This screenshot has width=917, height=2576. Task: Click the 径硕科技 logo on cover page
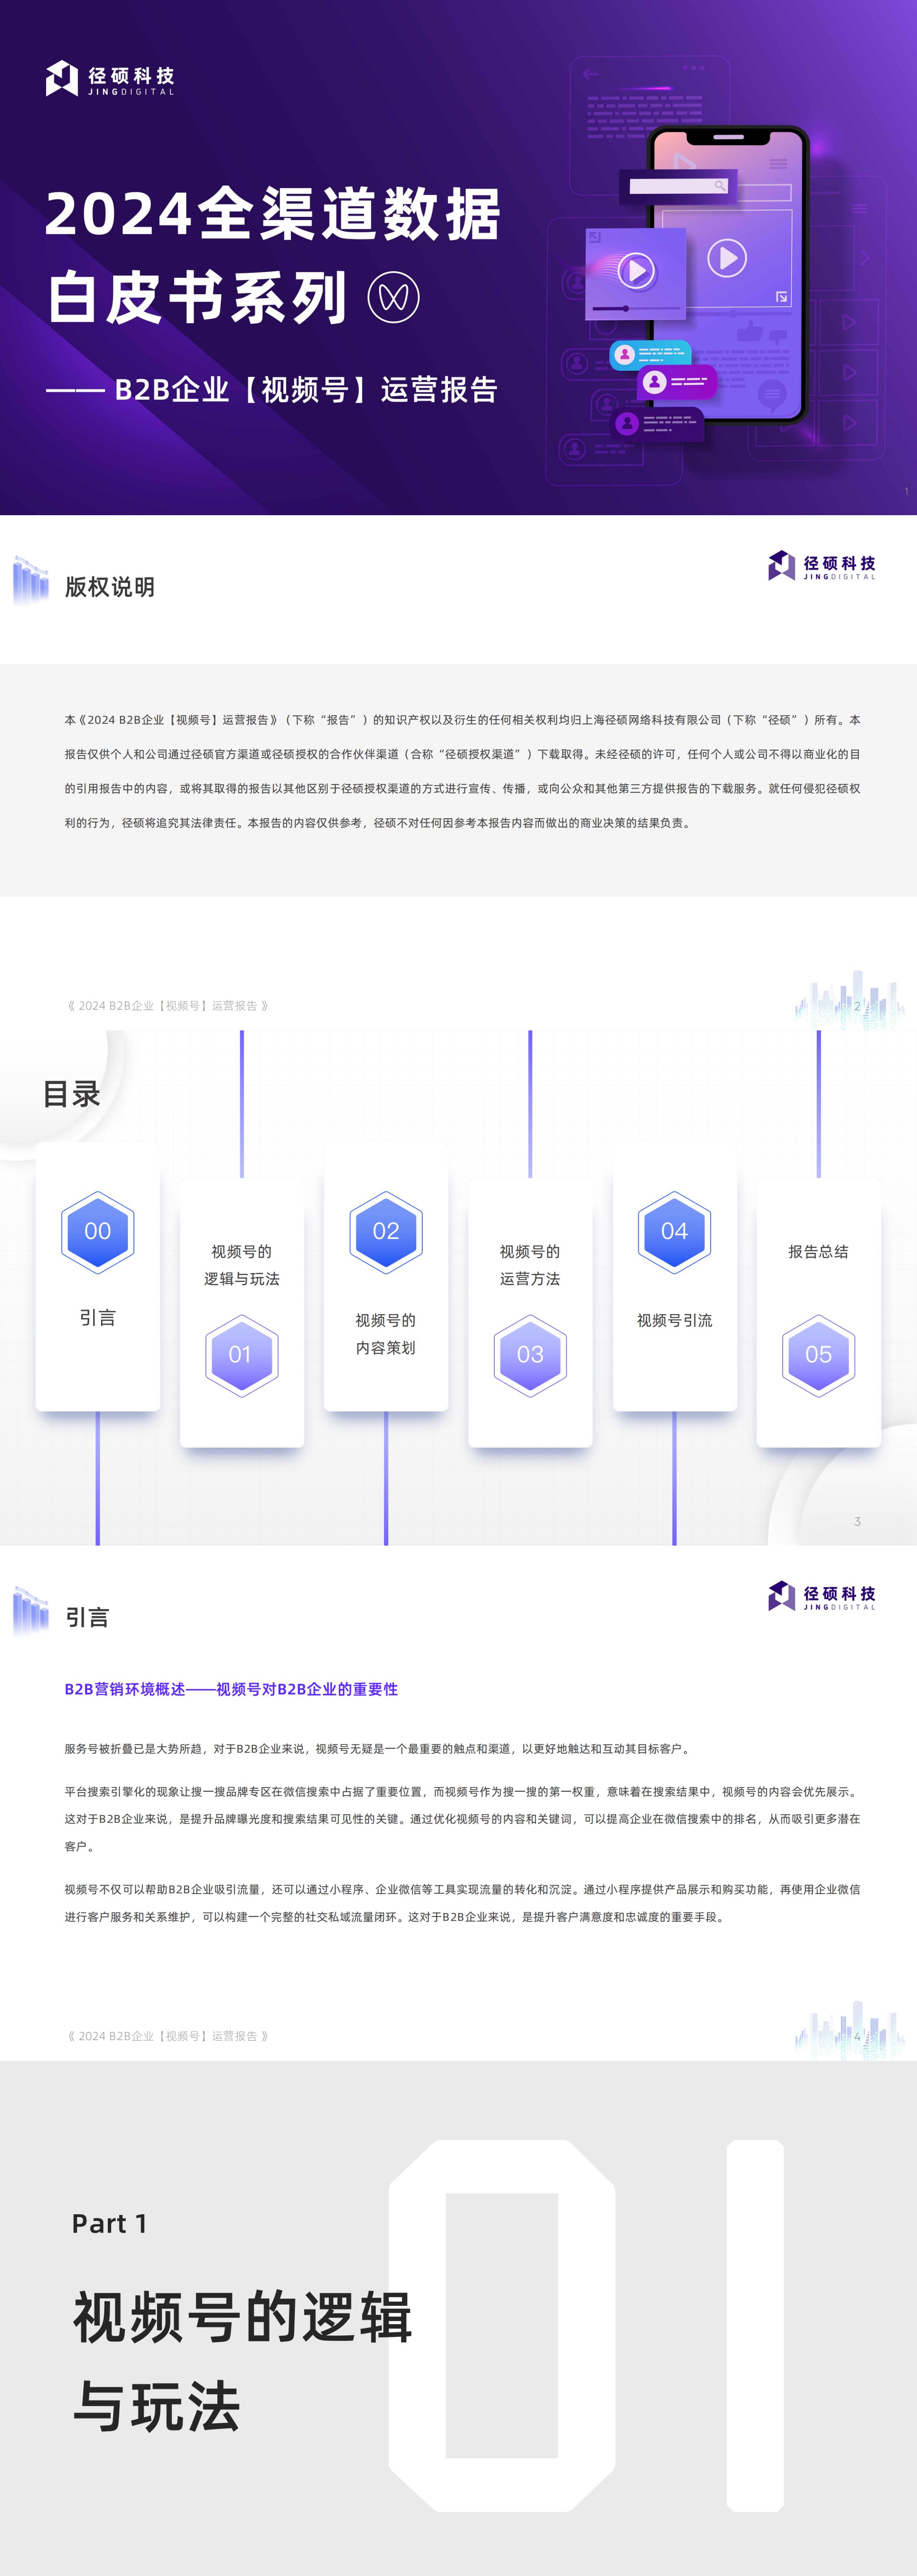pos(110,78)
